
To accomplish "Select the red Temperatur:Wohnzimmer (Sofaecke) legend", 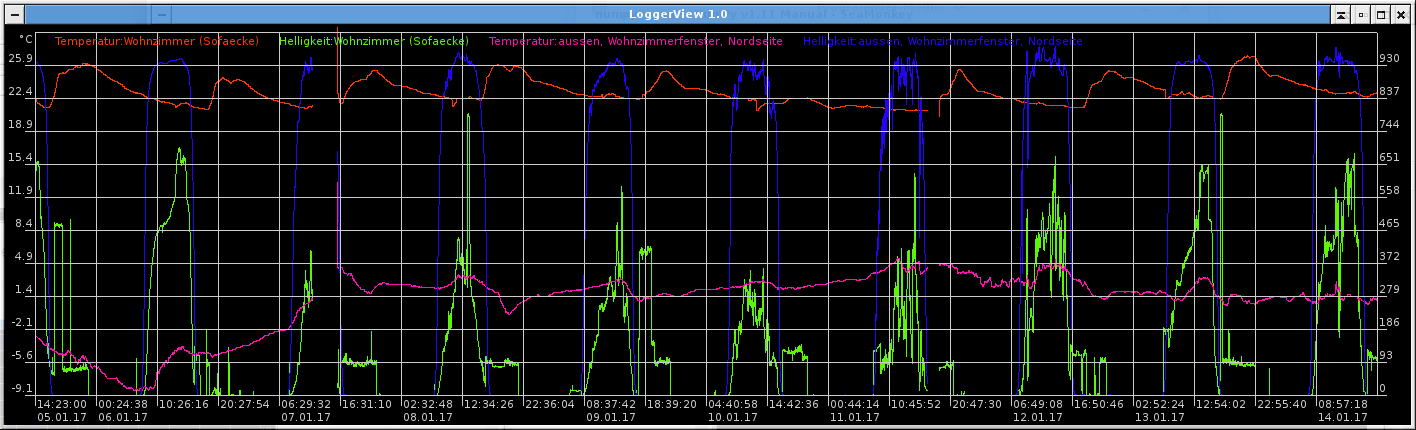I will 157,42.
